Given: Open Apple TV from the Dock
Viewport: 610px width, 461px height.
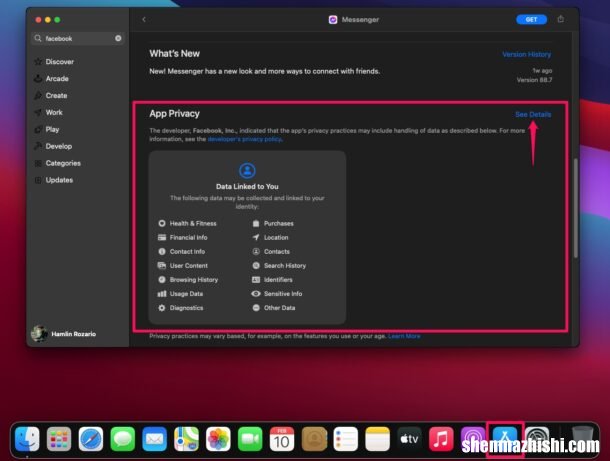Looking at the screenshot, I should (x=409, y=439).
